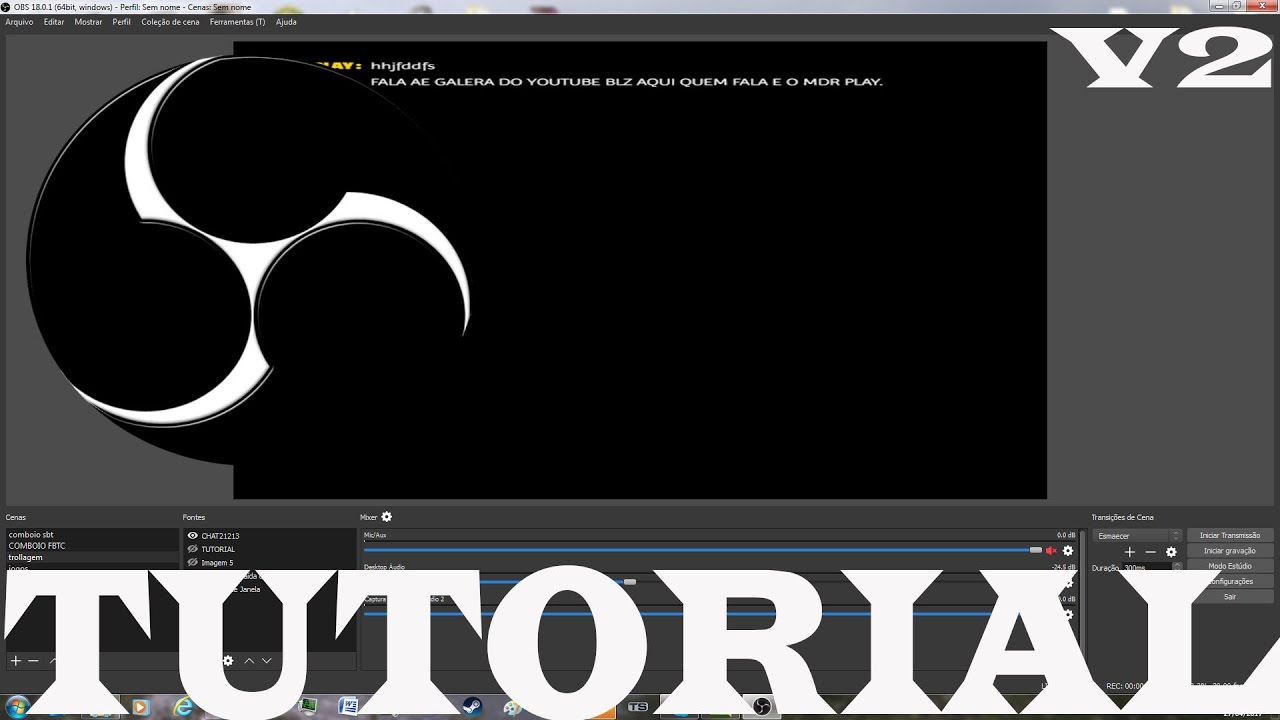Open Paint from the taskbar
This screenshot has width=1280, height=720.
[512, 707]
